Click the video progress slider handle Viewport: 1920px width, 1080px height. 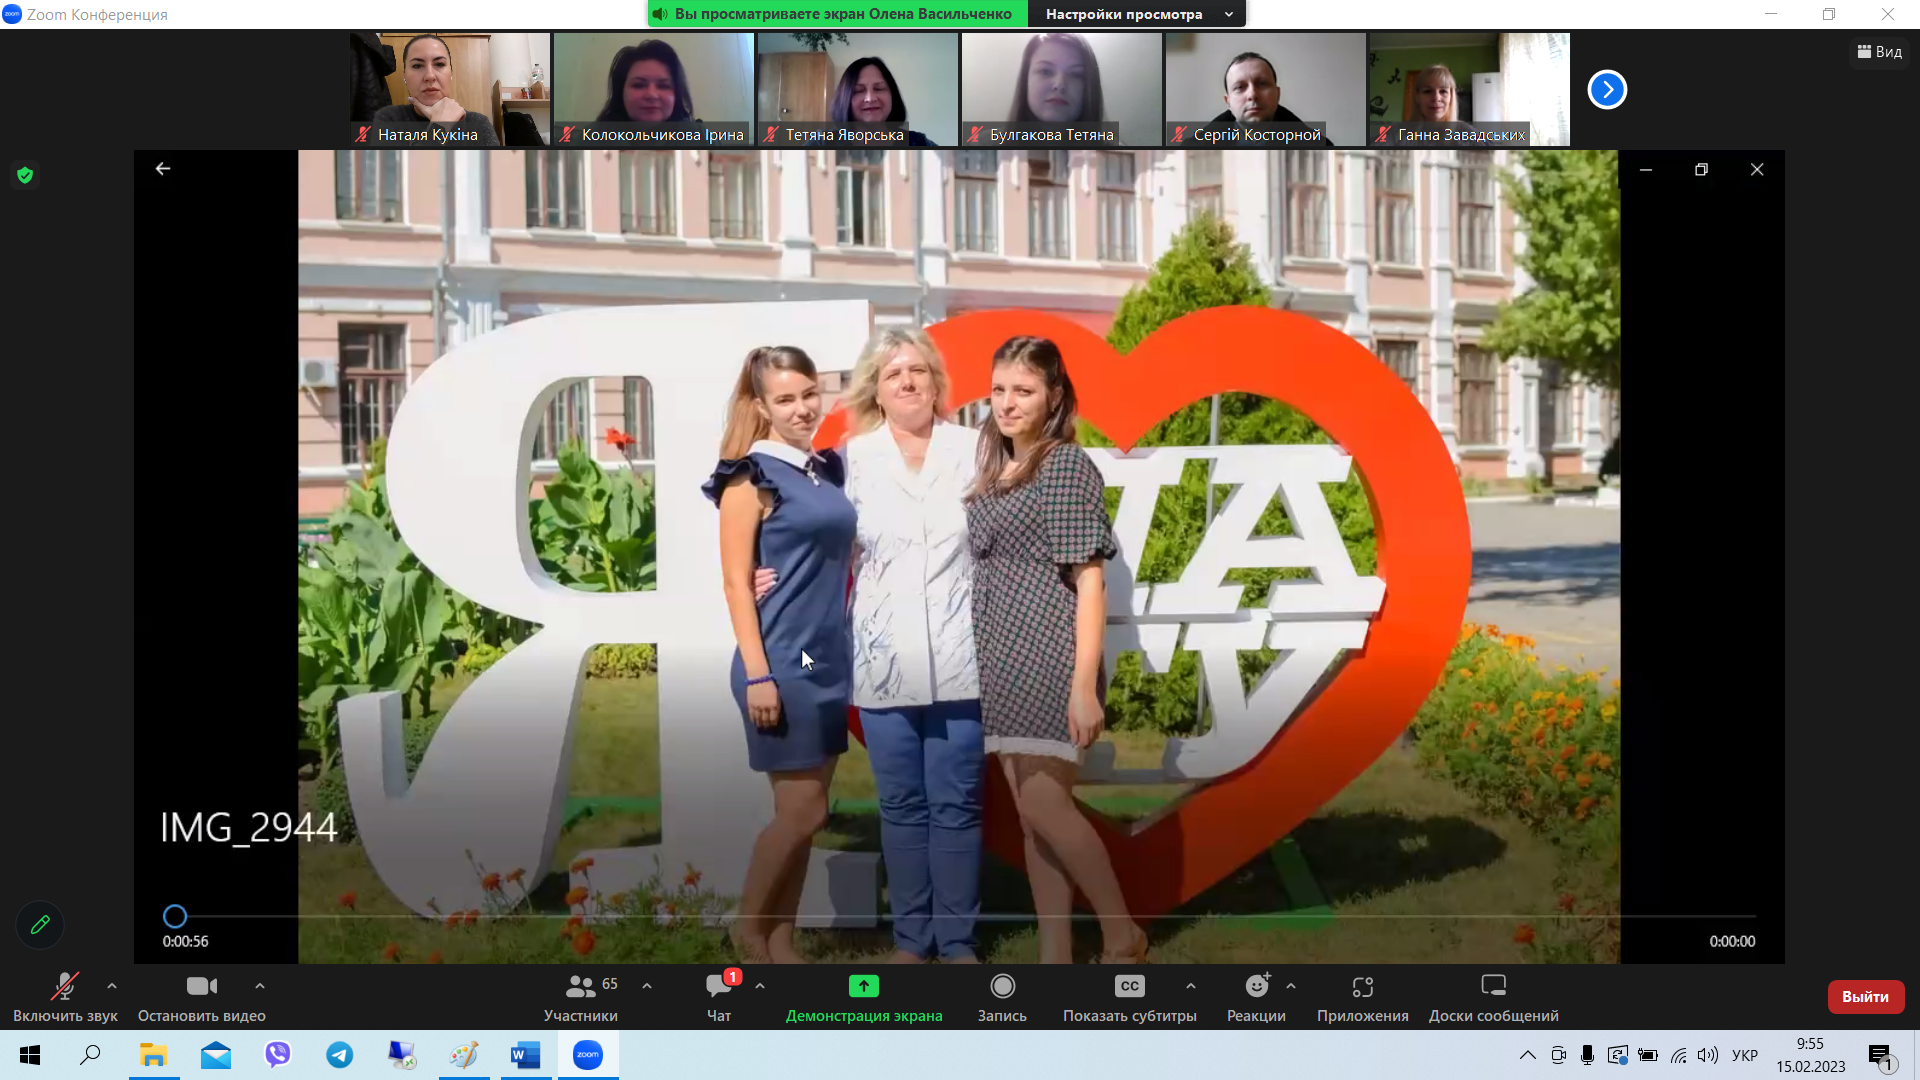[175, 916]
